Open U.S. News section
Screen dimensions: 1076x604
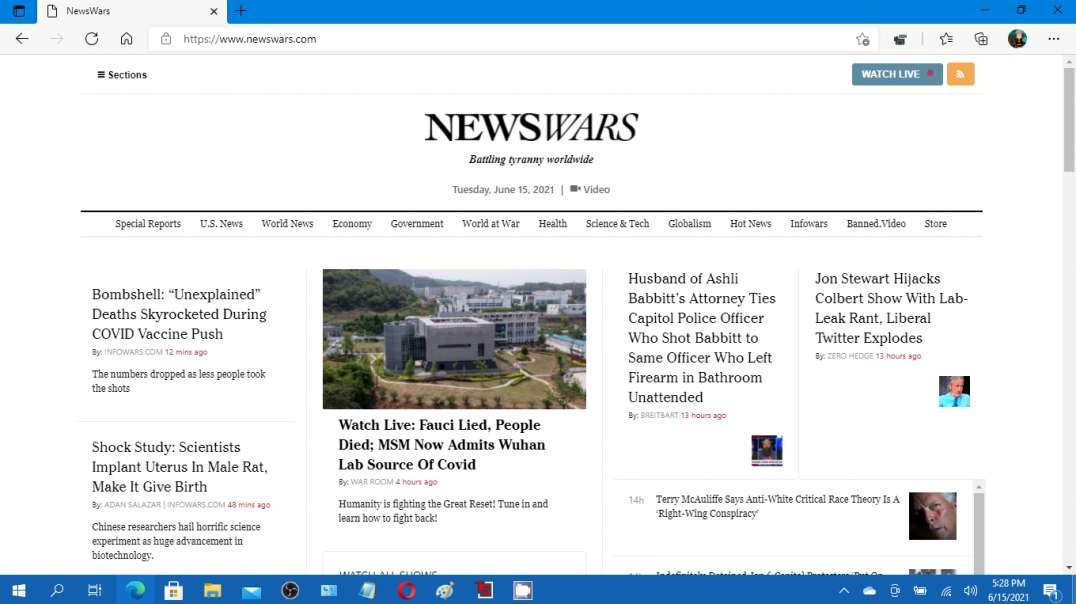[221, 224]
